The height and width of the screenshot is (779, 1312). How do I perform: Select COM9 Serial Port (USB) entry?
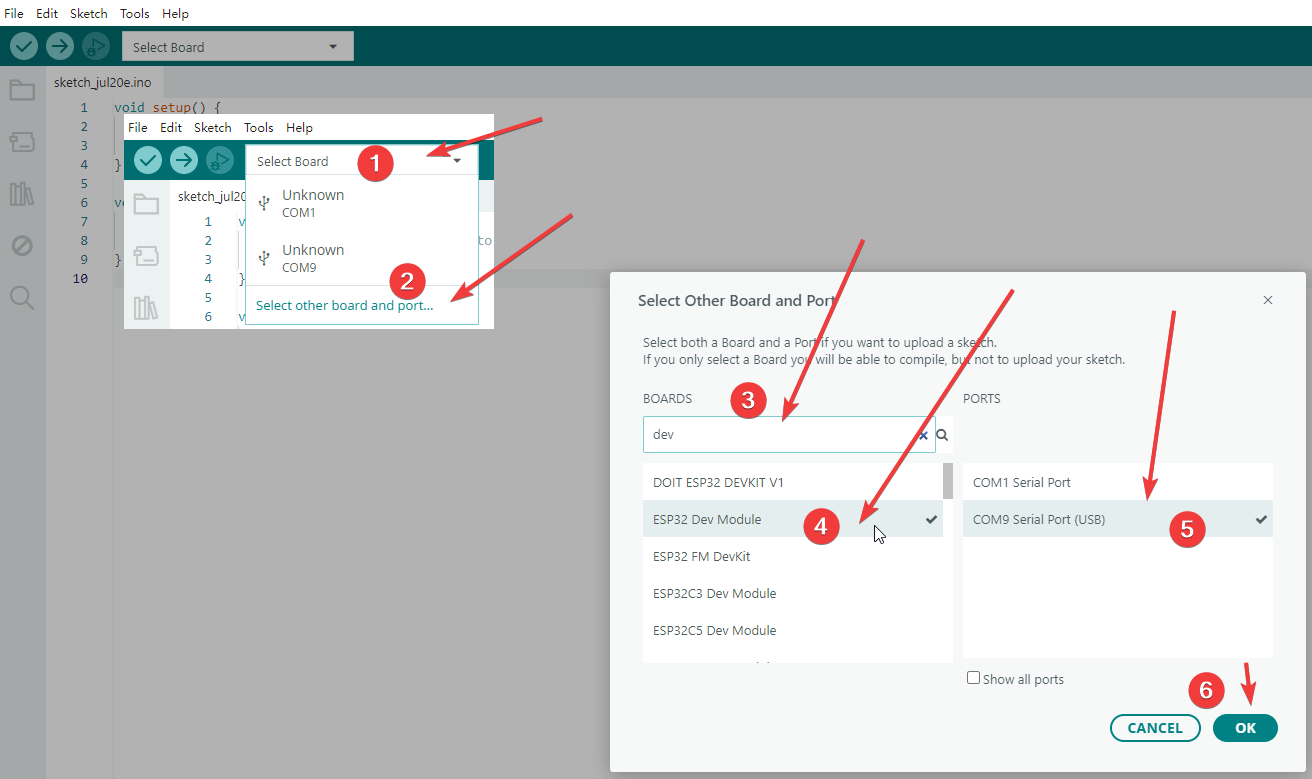(x=1118, y=519)
